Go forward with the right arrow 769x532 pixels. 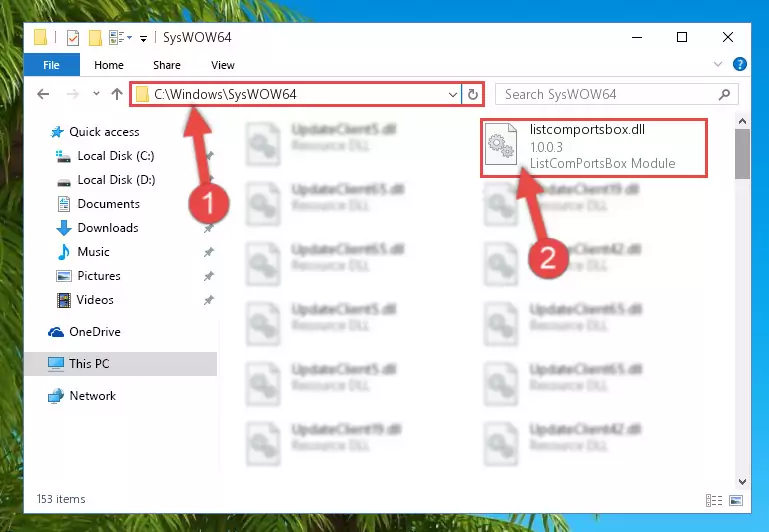(x=73, y=94)
